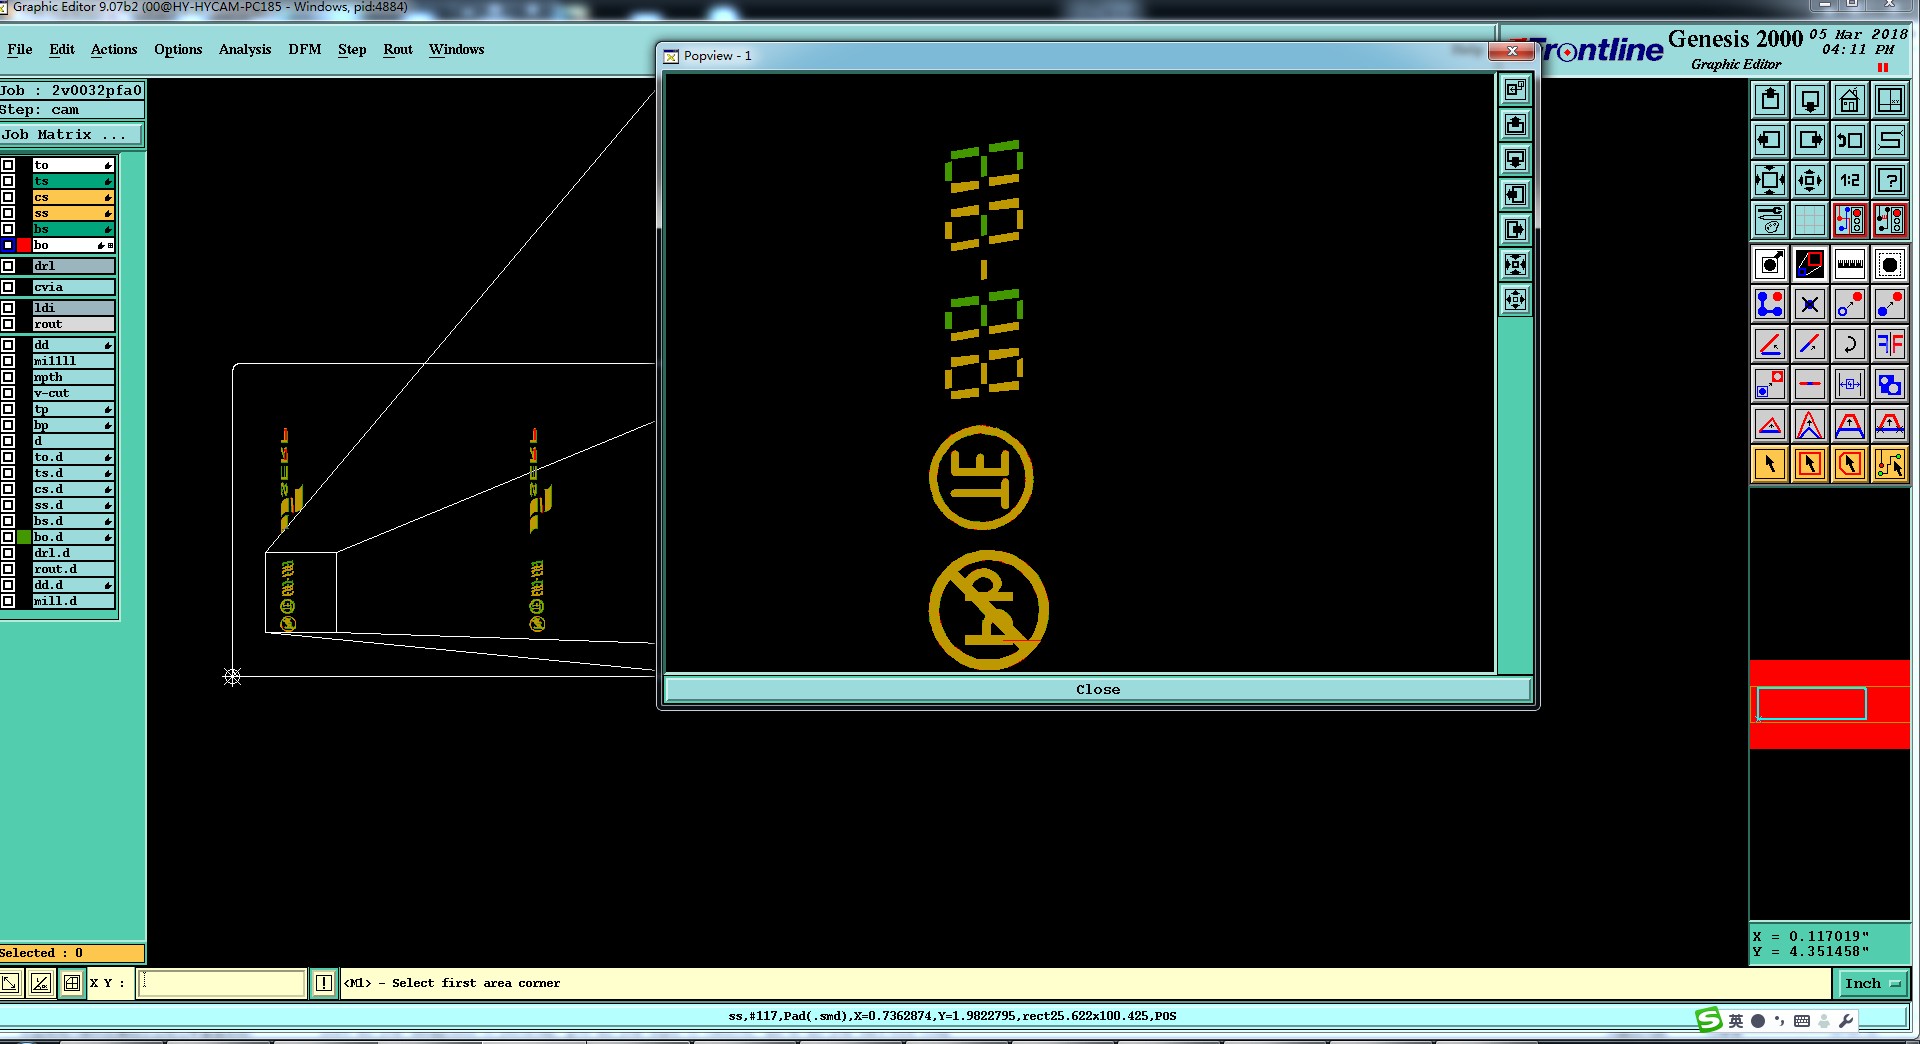
Task: Click the green color swatch beside 'bo.d' layer
Action: [x=24, y=537]
